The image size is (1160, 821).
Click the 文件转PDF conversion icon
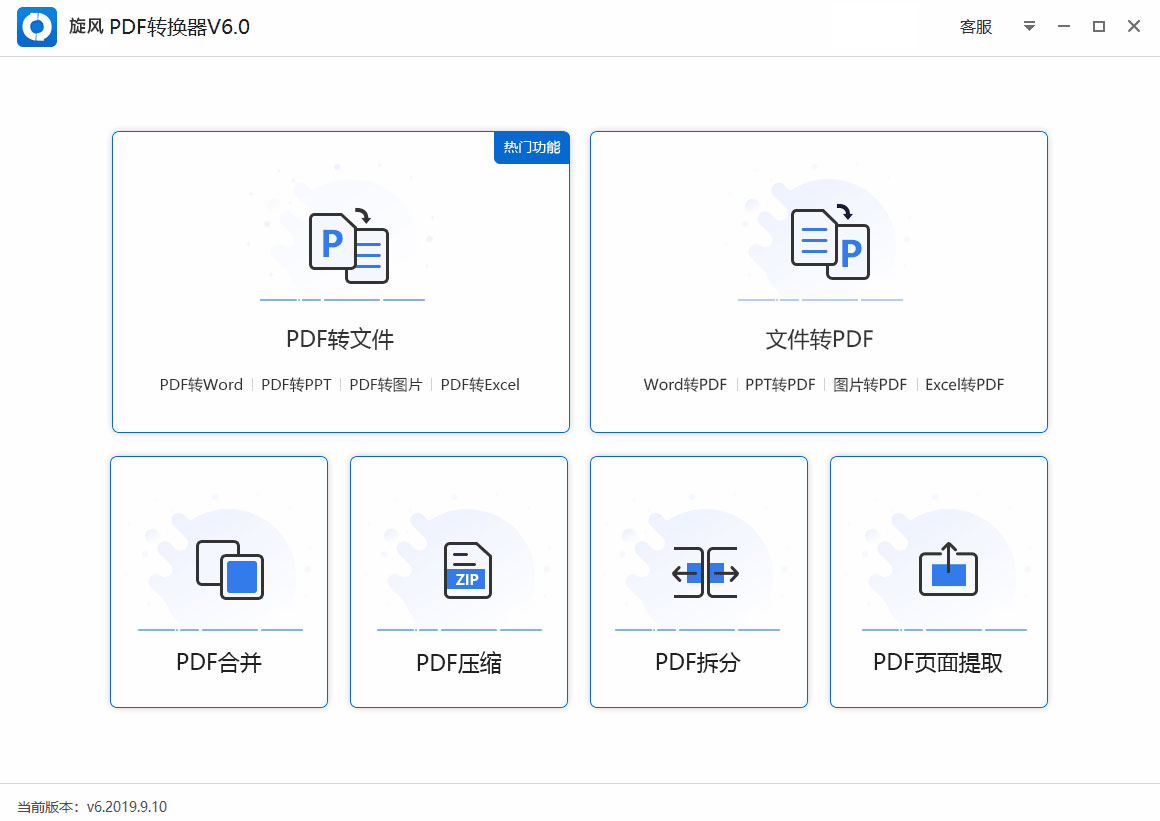tap(829, 244)
